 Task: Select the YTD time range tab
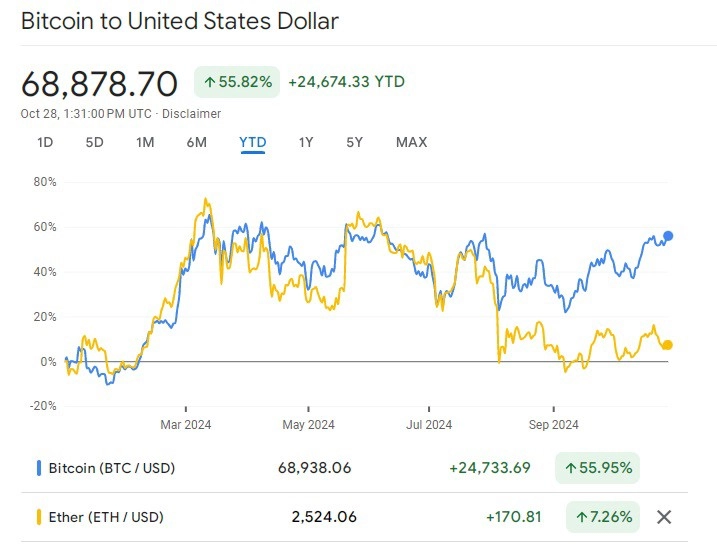point(253,142)
